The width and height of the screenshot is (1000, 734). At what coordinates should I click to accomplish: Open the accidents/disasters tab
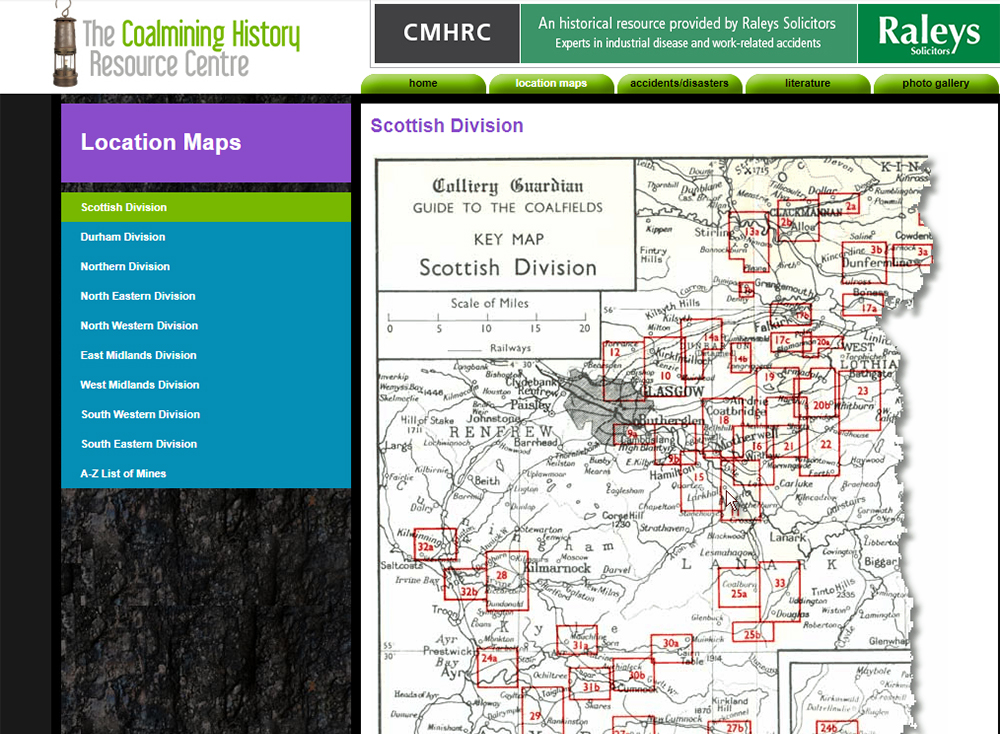coord(679,84)
